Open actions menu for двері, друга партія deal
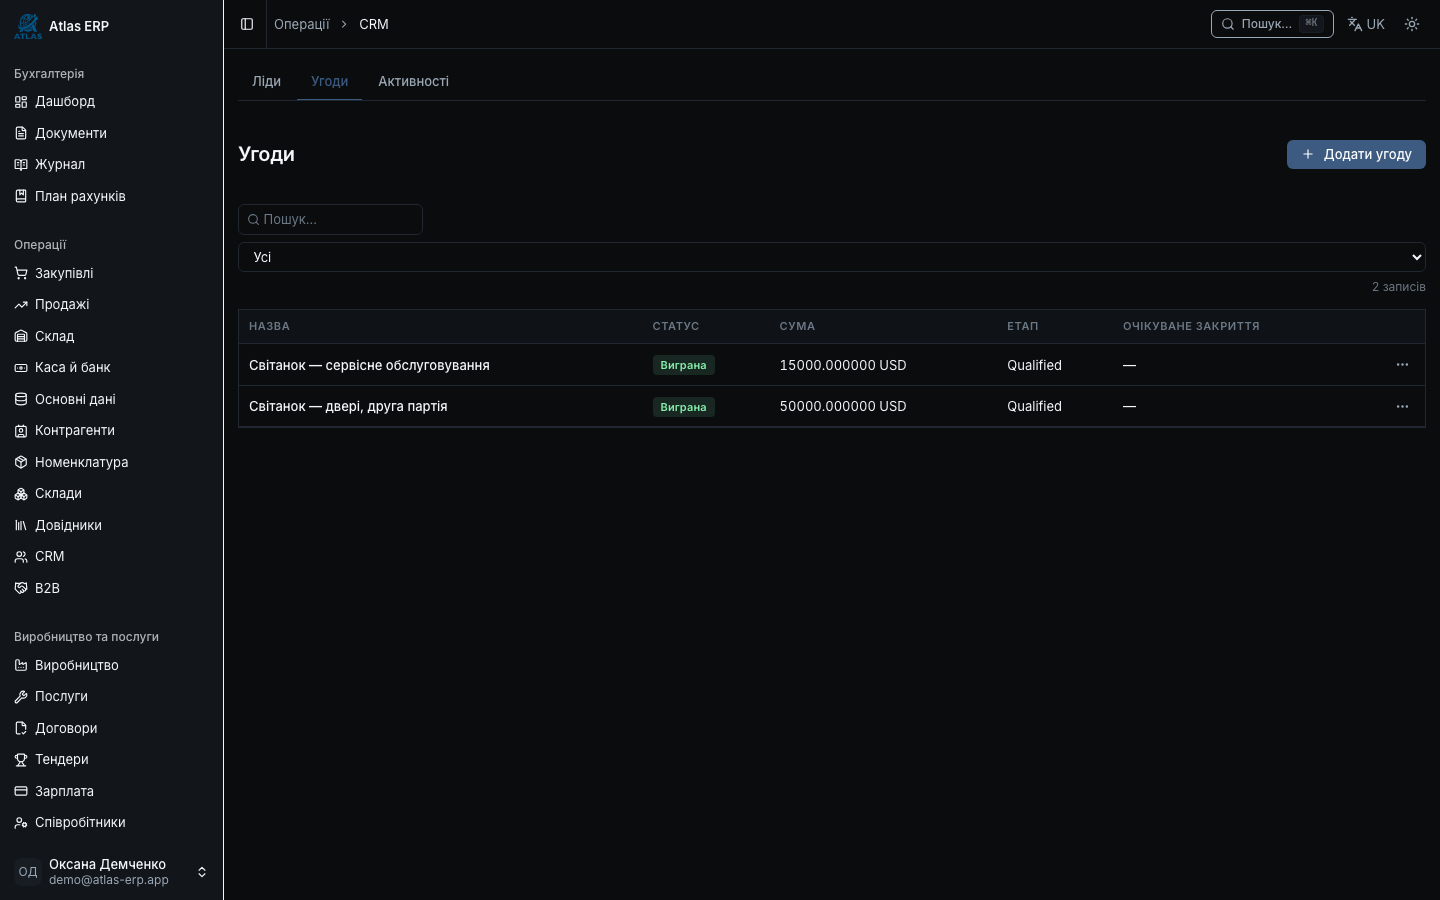 pyautogui.click(x=1402, y=406)
